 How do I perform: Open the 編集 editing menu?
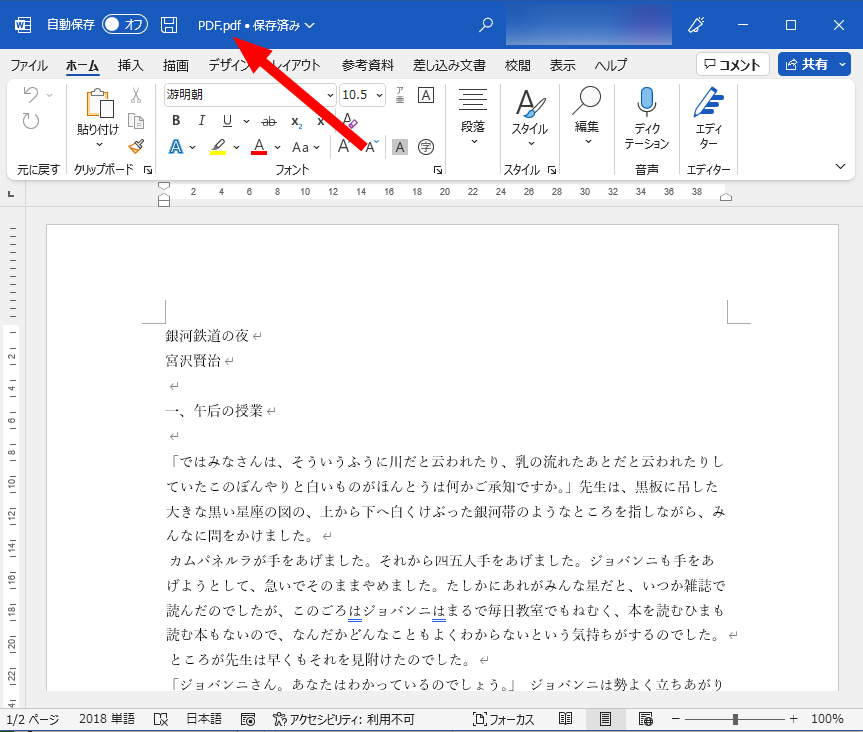pyautogui.click(x=587, y=117)
